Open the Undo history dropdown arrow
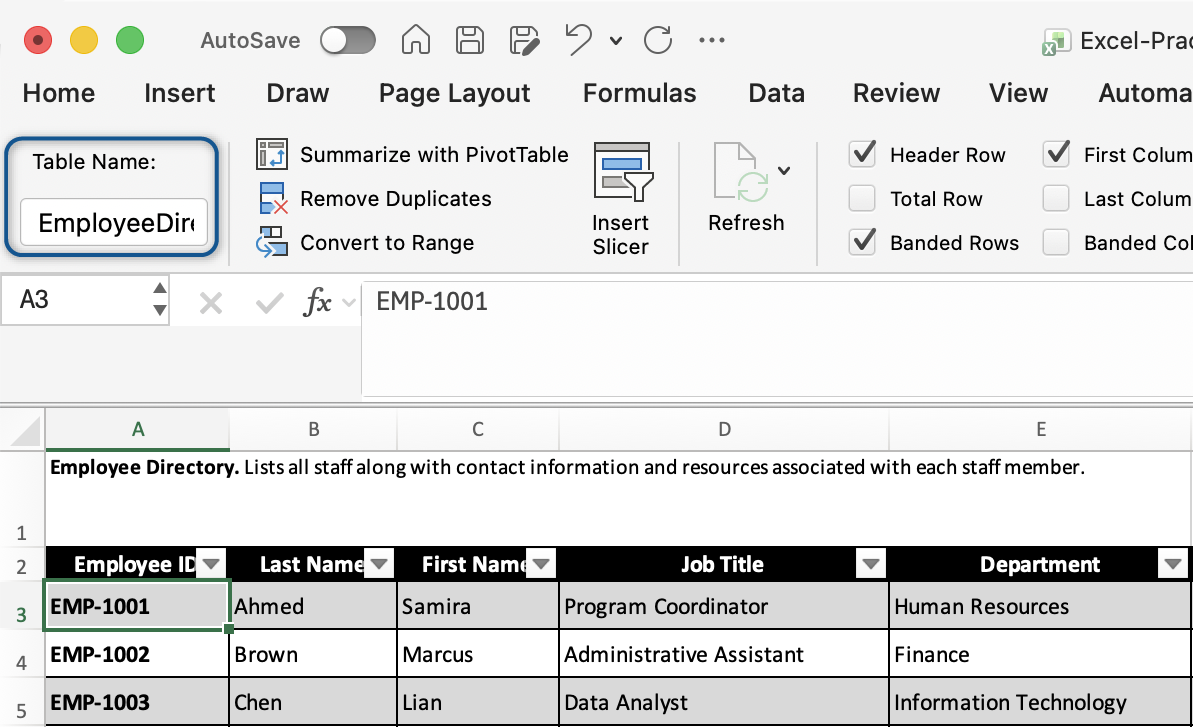The image size is (1193, 727). pyautogui.click(x=616, y=41)
